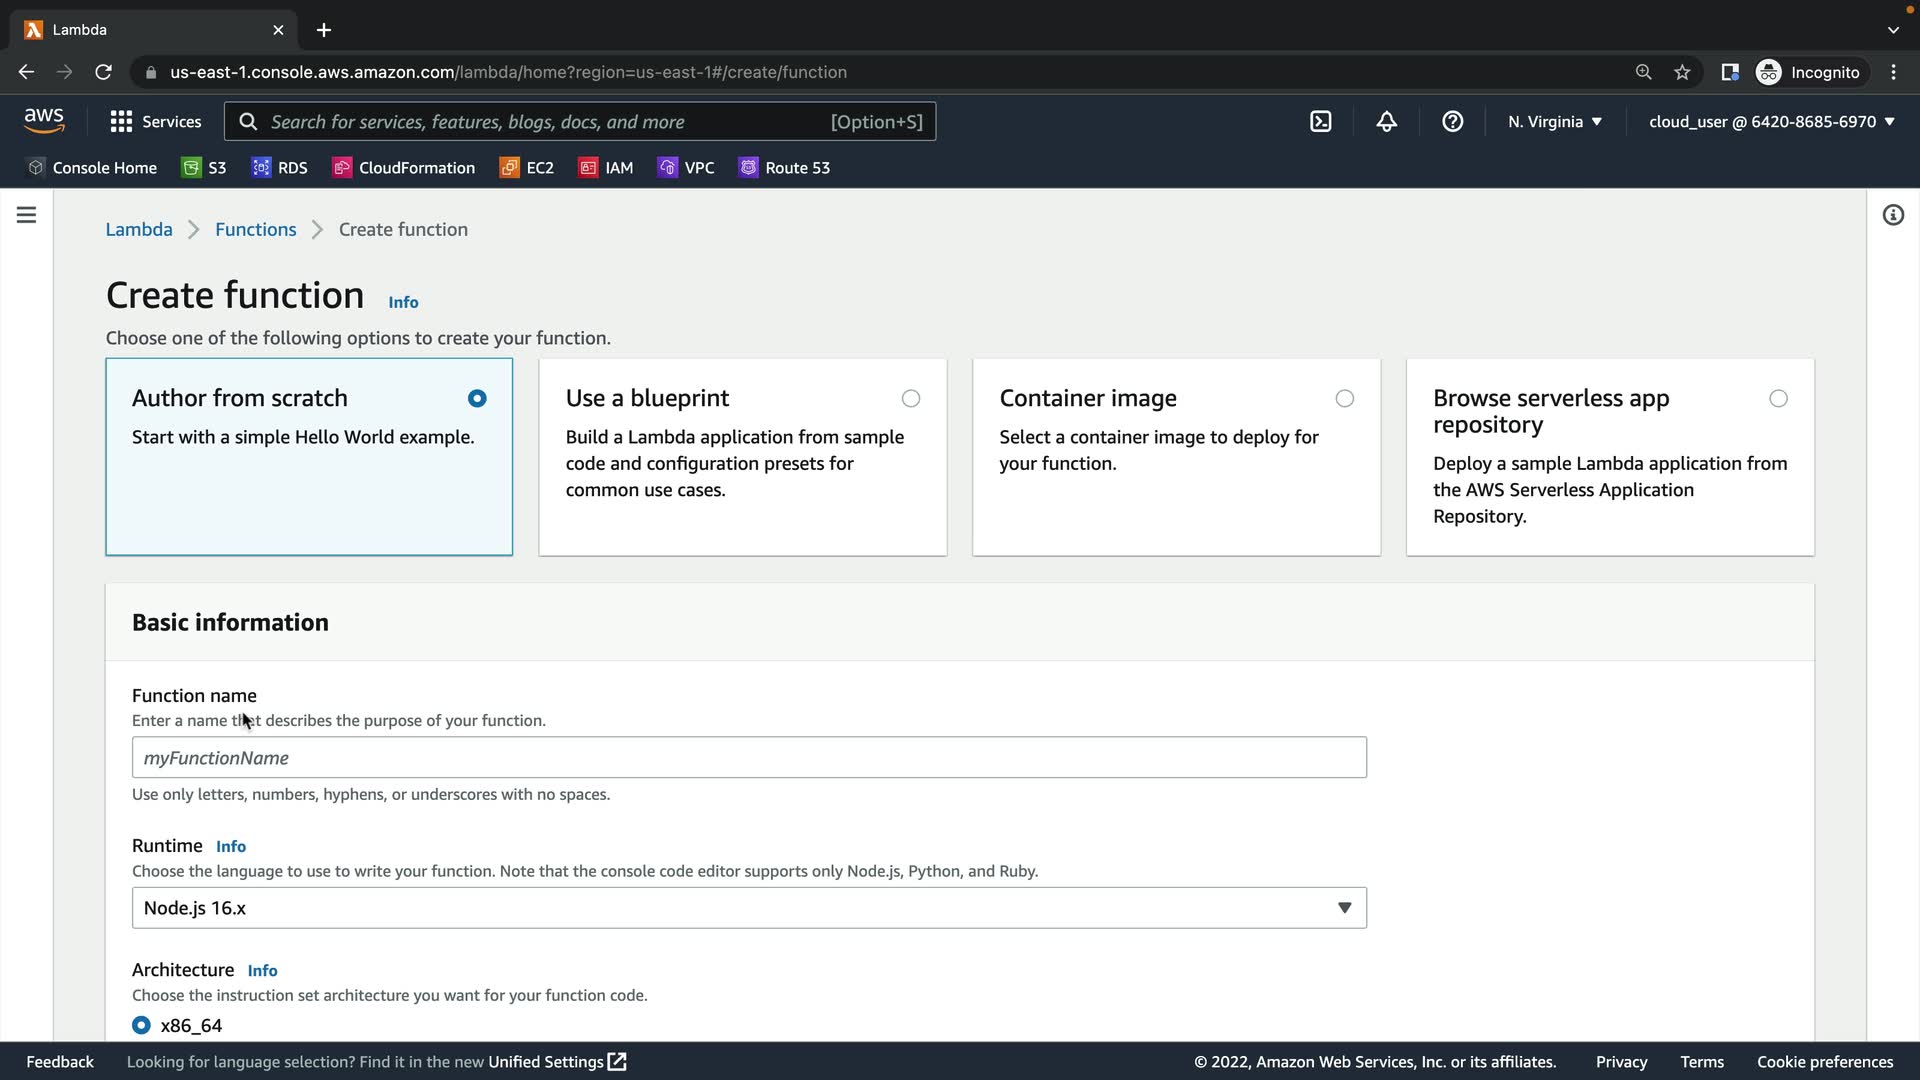This screenshot has width=1920, height=1080.
Task: Open the info panel icon at right
Action: pos(1893,215)
